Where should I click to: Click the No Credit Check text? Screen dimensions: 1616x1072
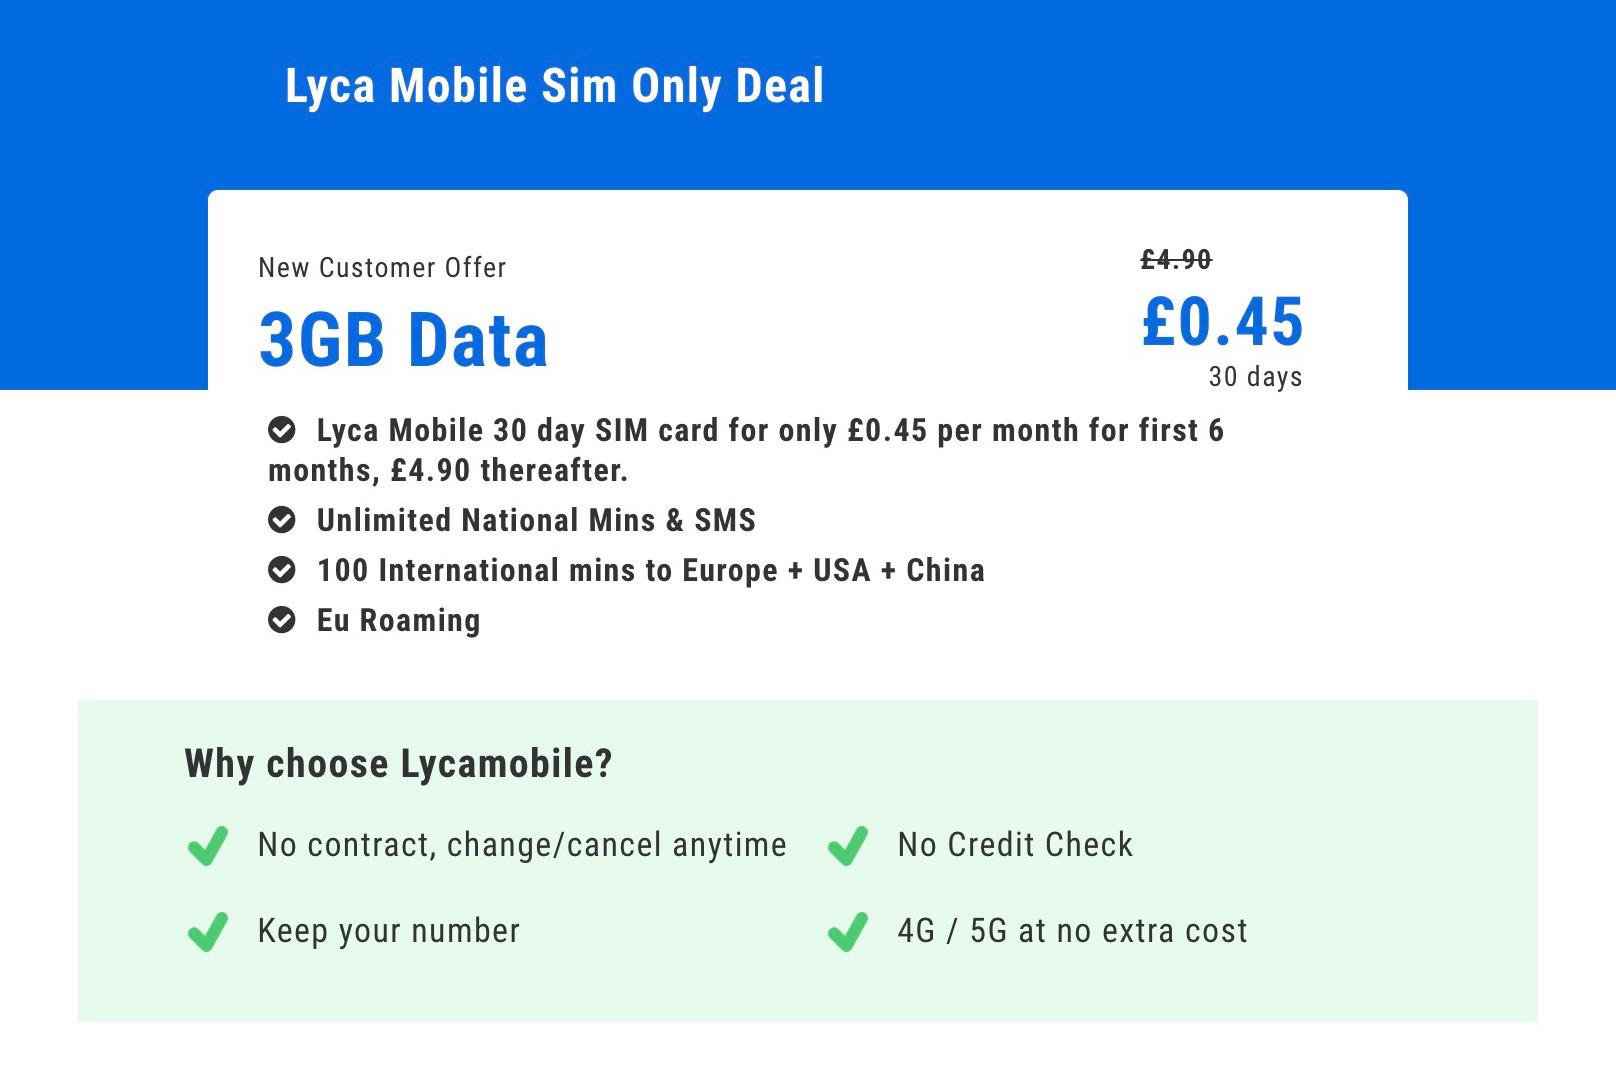pos(1015,845)
